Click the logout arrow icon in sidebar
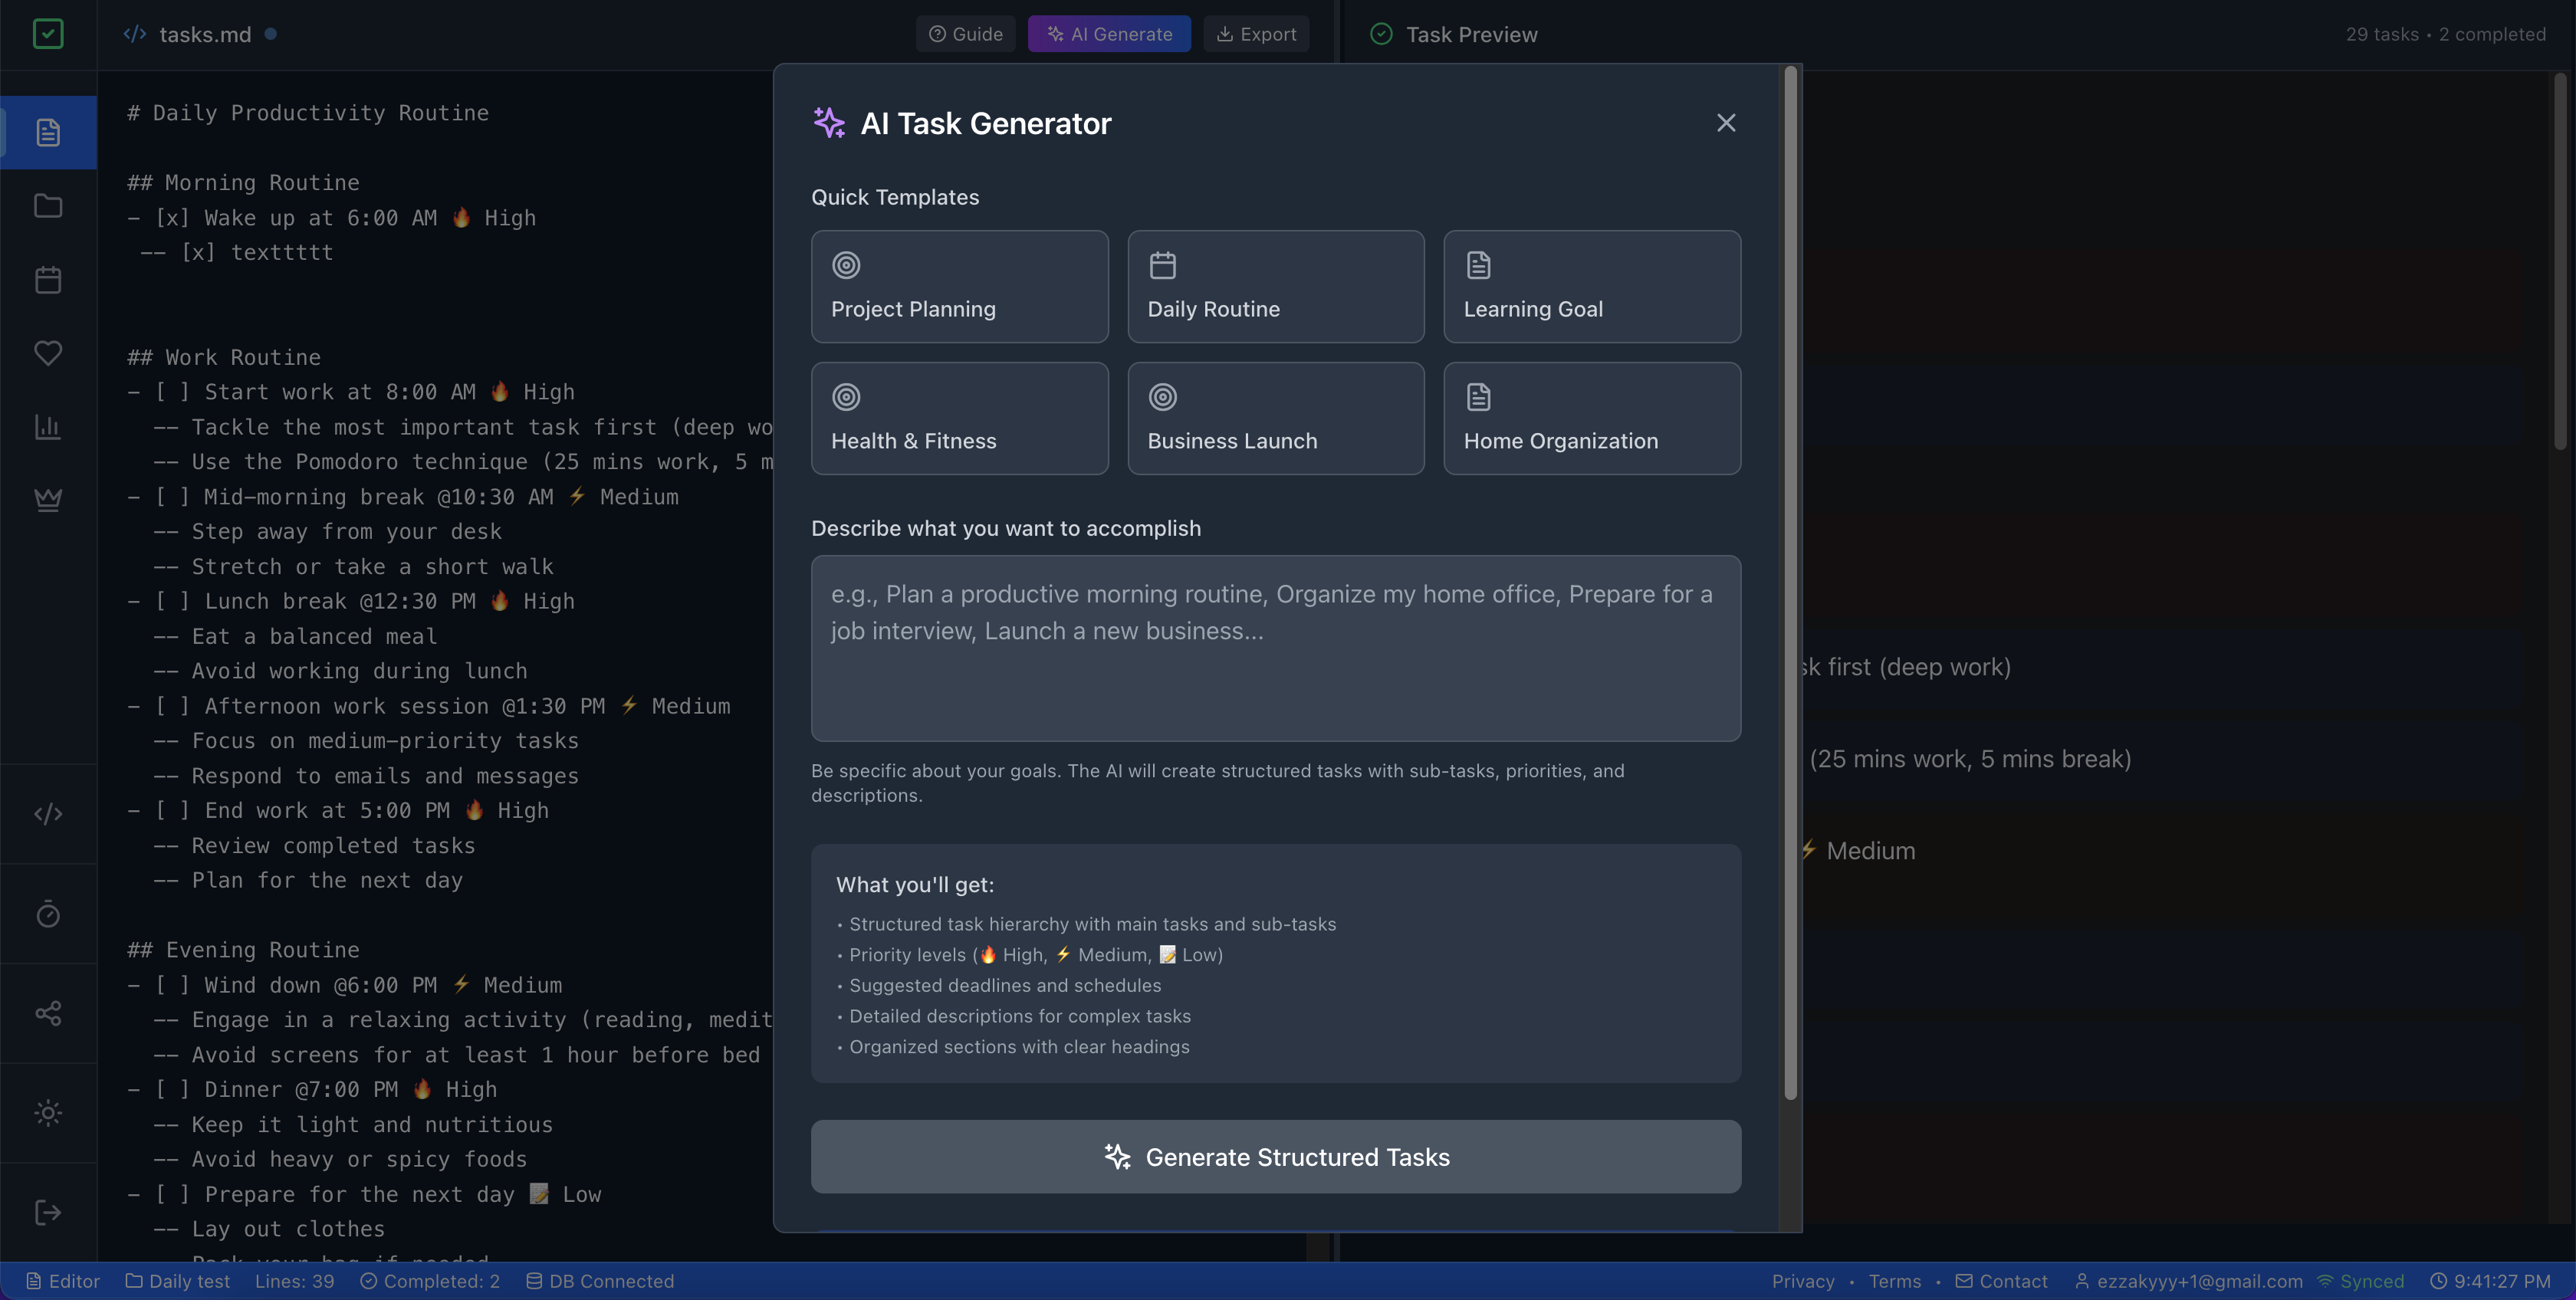Screen dimensions: 2576x1300 (x=48, y=1213)
